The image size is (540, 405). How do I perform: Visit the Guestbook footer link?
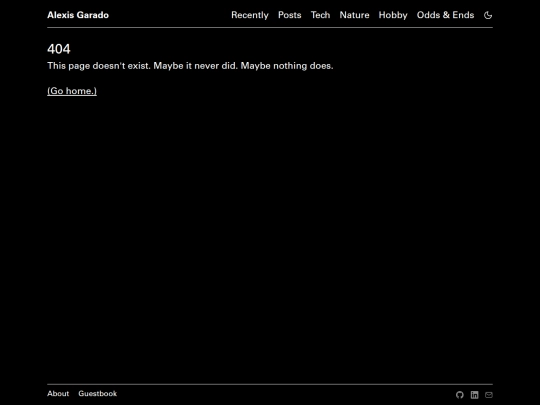[x=97, y=394]
